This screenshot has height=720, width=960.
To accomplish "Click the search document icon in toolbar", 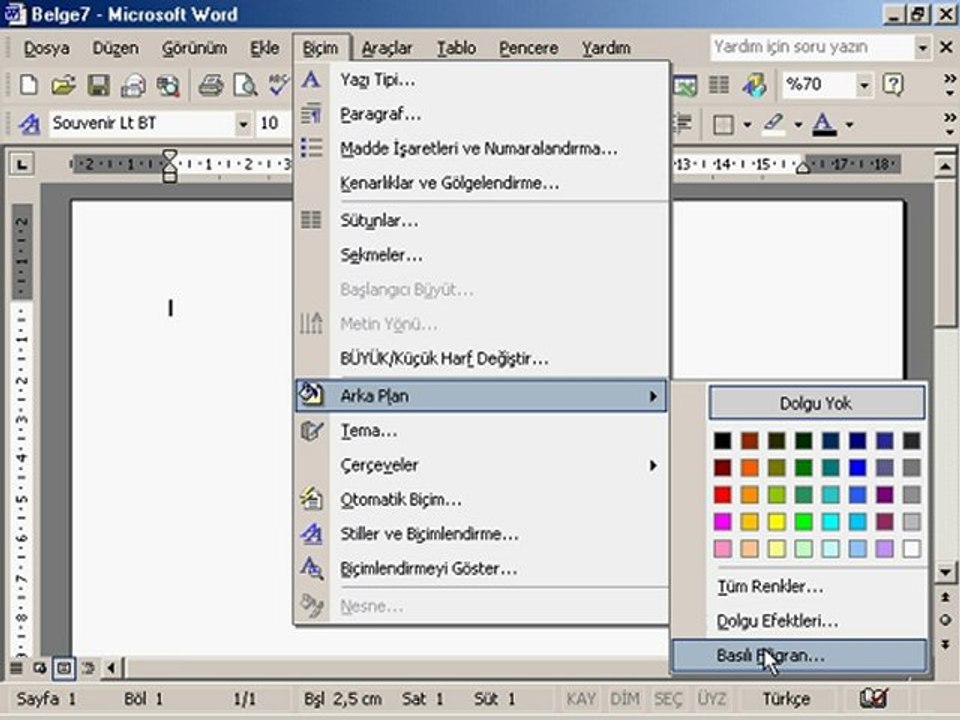I will coord(168,84).
